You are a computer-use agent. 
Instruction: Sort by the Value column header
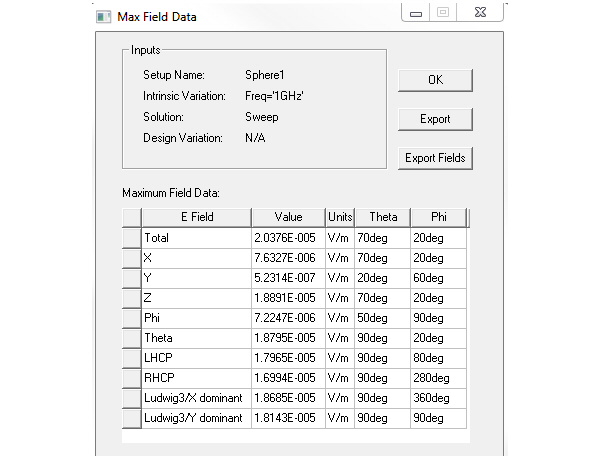289,217
